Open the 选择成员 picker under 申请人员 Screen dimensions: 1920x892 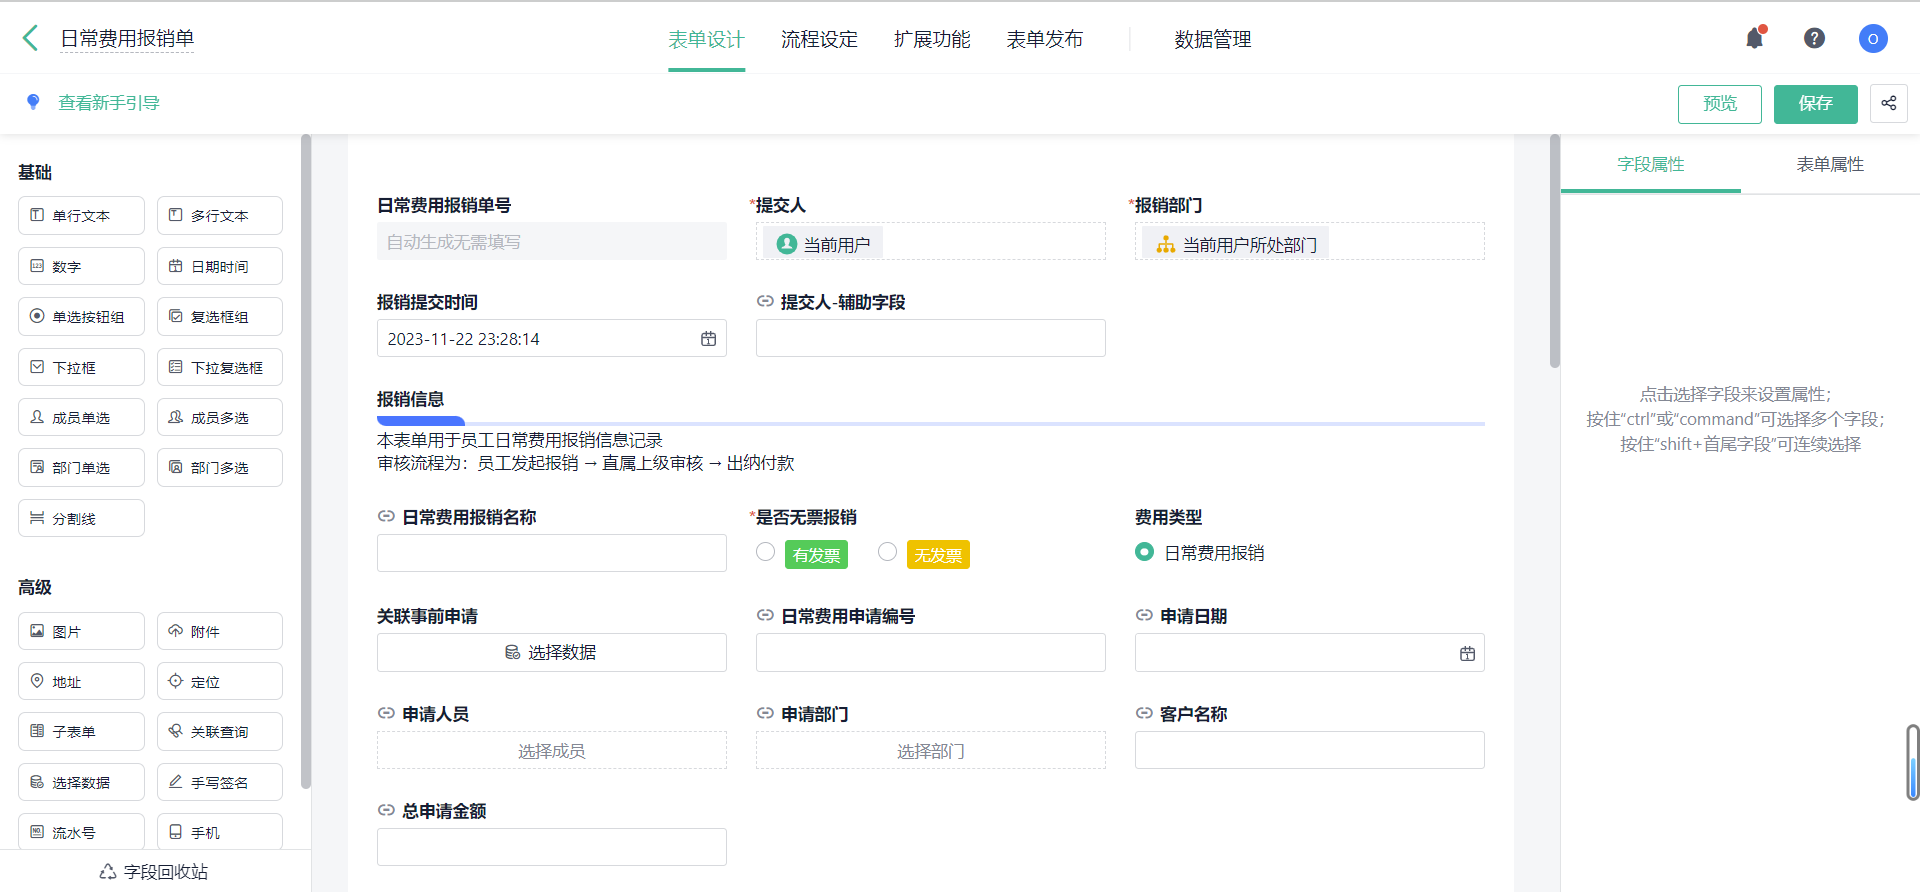pyautogui.click(x=551, y=751)
